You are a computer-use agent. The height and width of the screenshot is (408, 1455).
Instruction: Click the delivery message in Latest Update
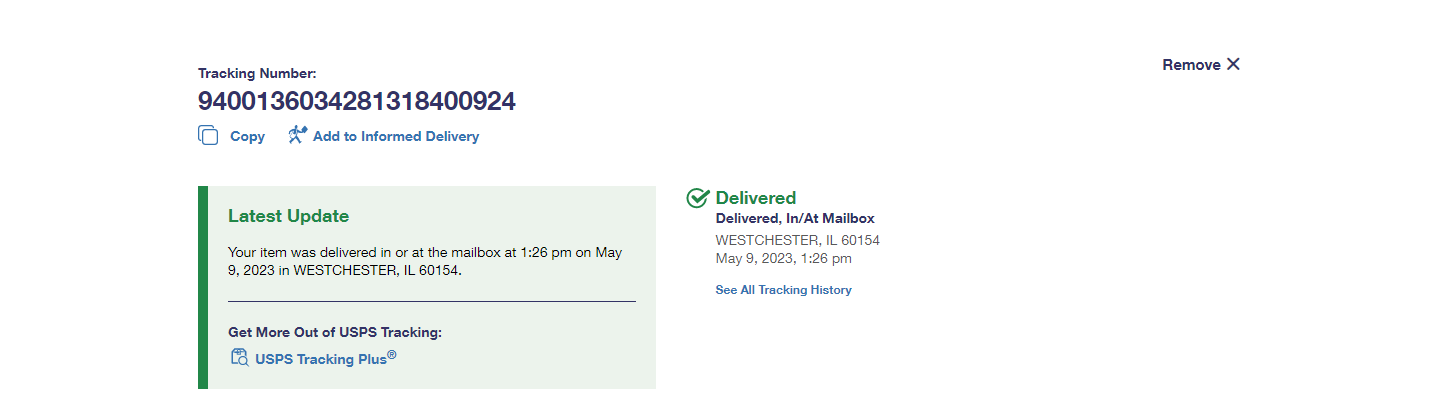pos(425,261)
